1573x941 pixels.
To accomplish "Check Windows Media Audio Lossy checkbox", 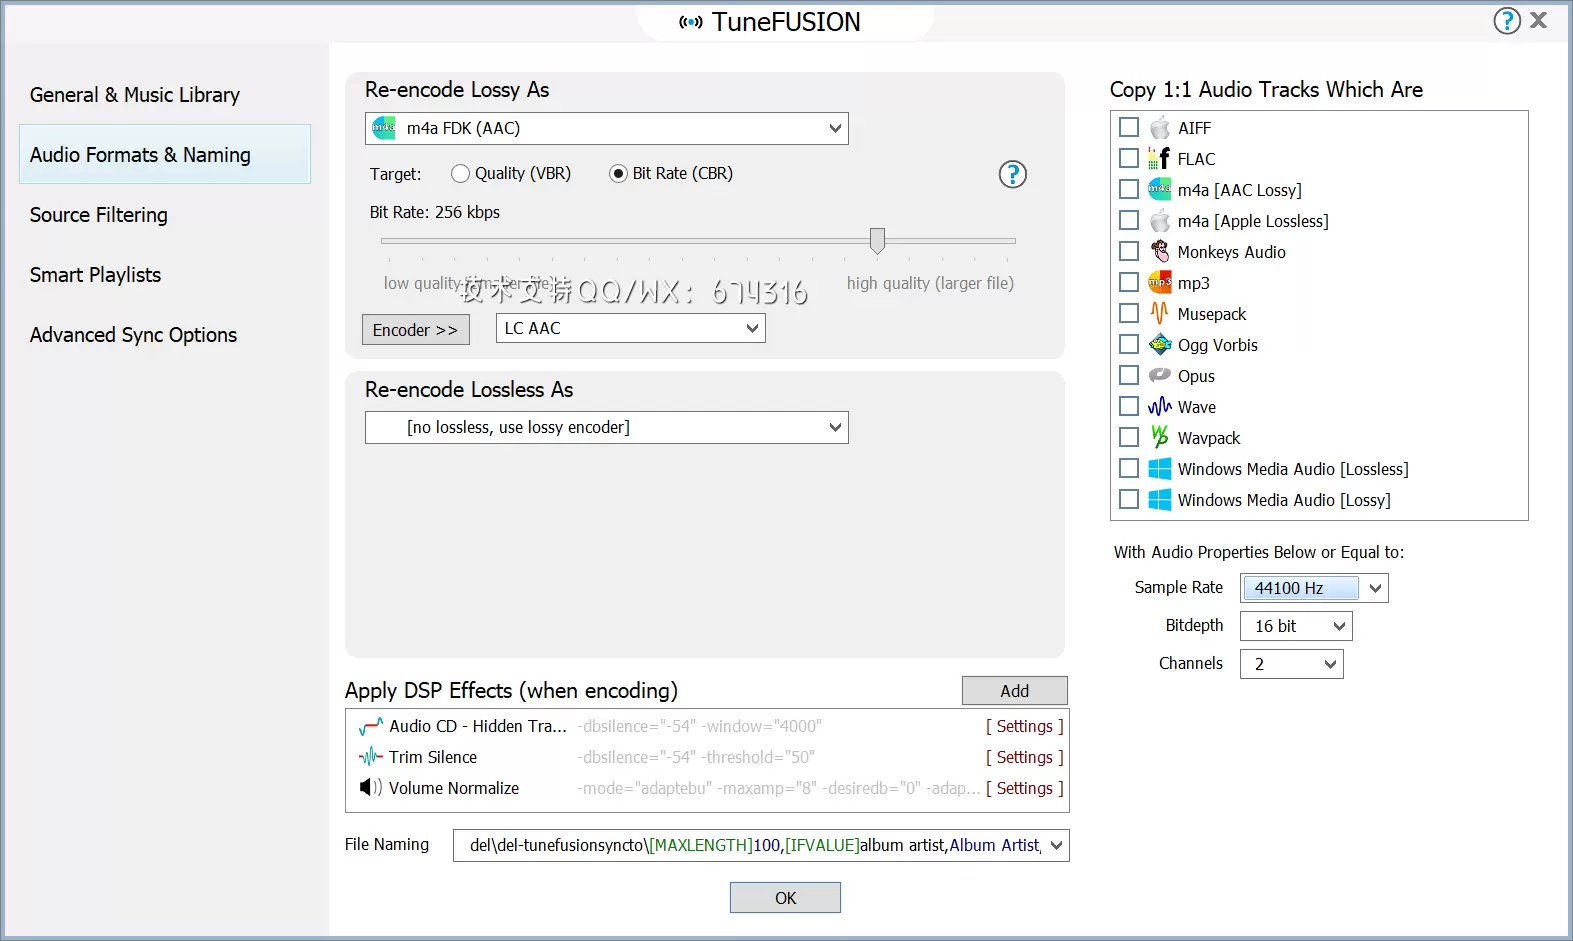I will pos(1129,499).
